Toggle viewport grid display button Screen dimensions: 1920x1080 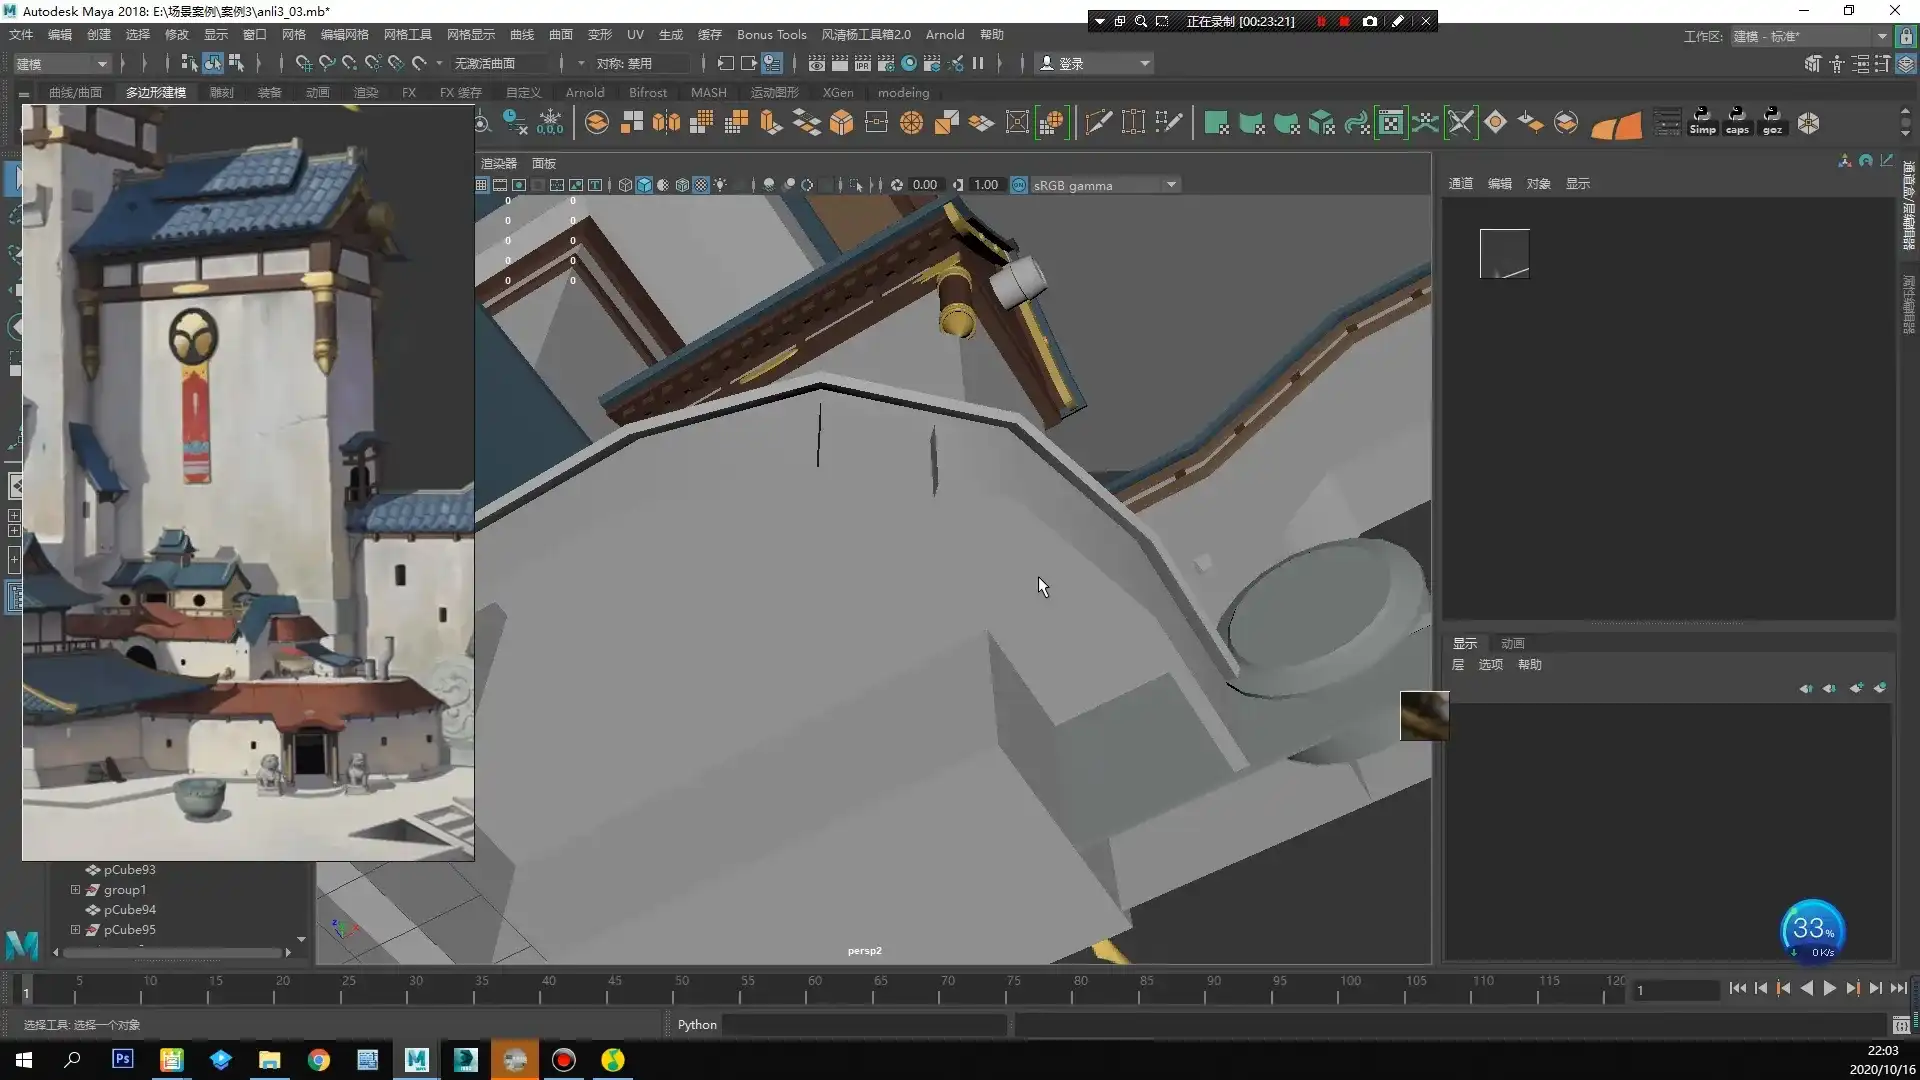point(482,185)
